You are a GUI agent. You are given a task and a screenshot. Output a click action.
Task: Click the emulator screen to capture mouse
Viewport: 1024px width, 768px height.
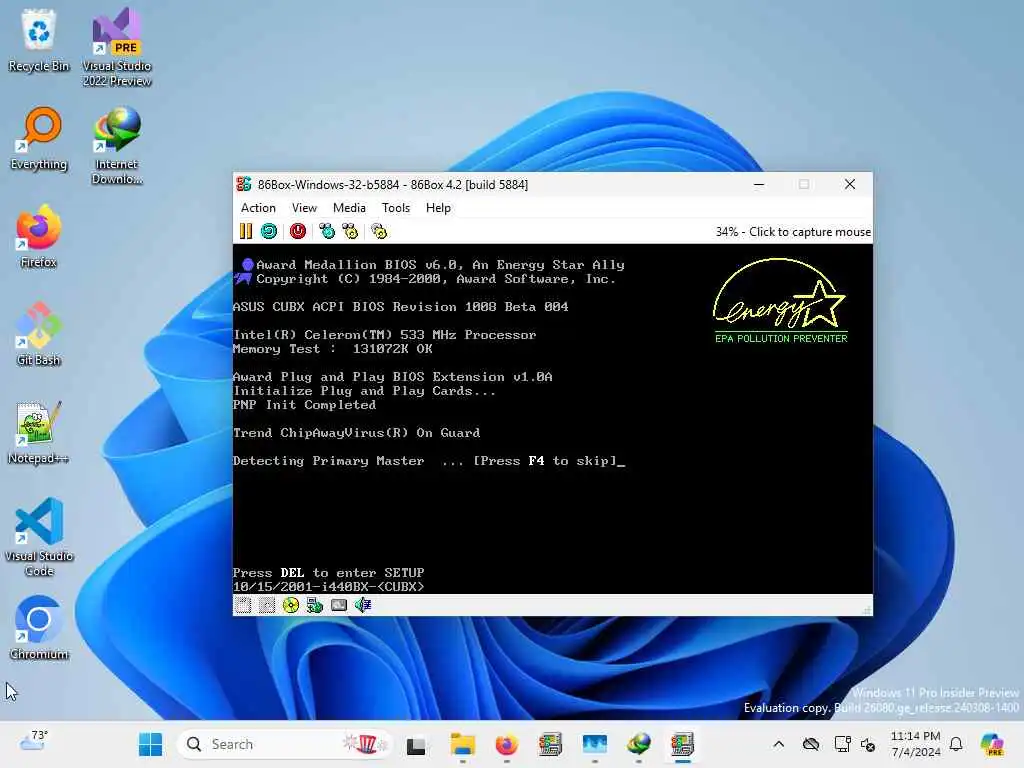[552, 419]
